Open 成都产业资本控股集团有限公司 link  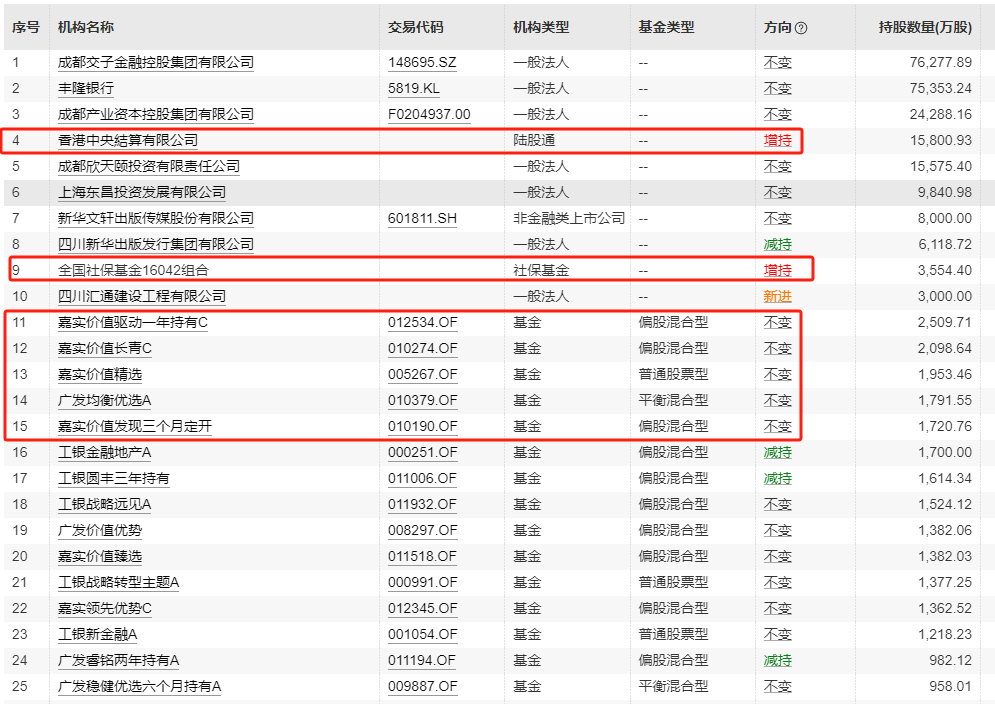pyautogui.click(x=155, y=114)
